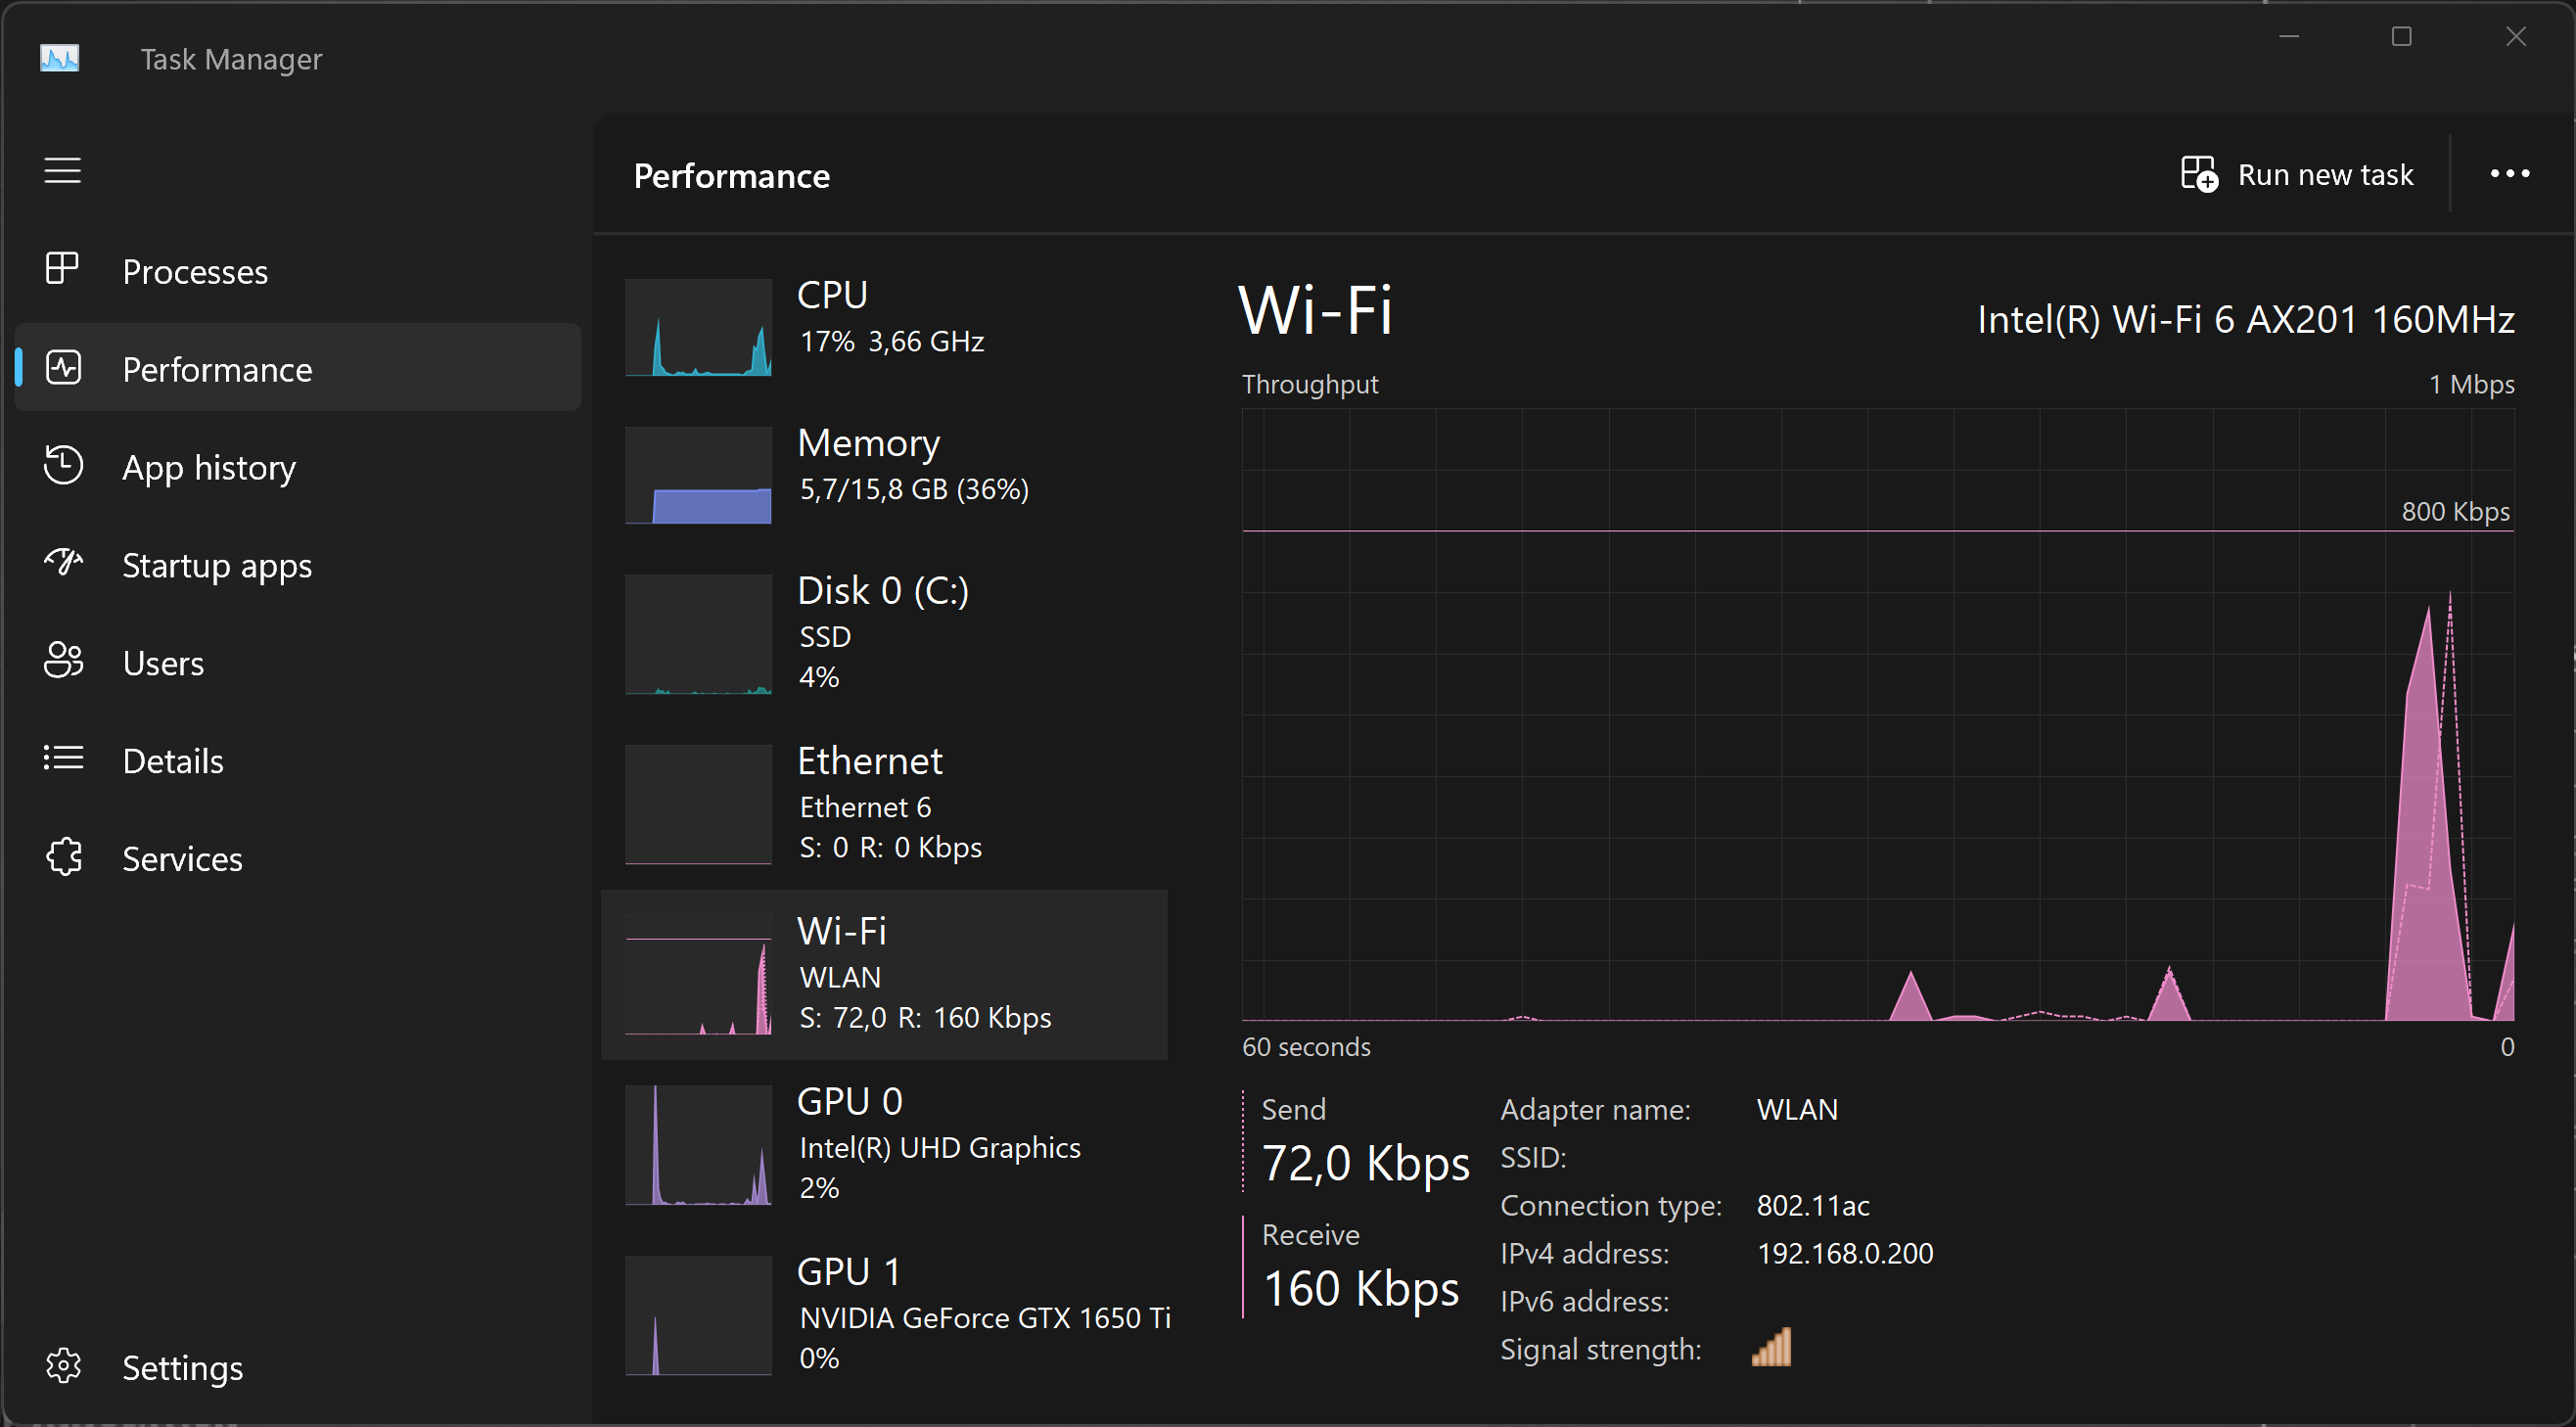Click the Run new task icon
Viewport: 2576px width, 1427px height.
2199,174
